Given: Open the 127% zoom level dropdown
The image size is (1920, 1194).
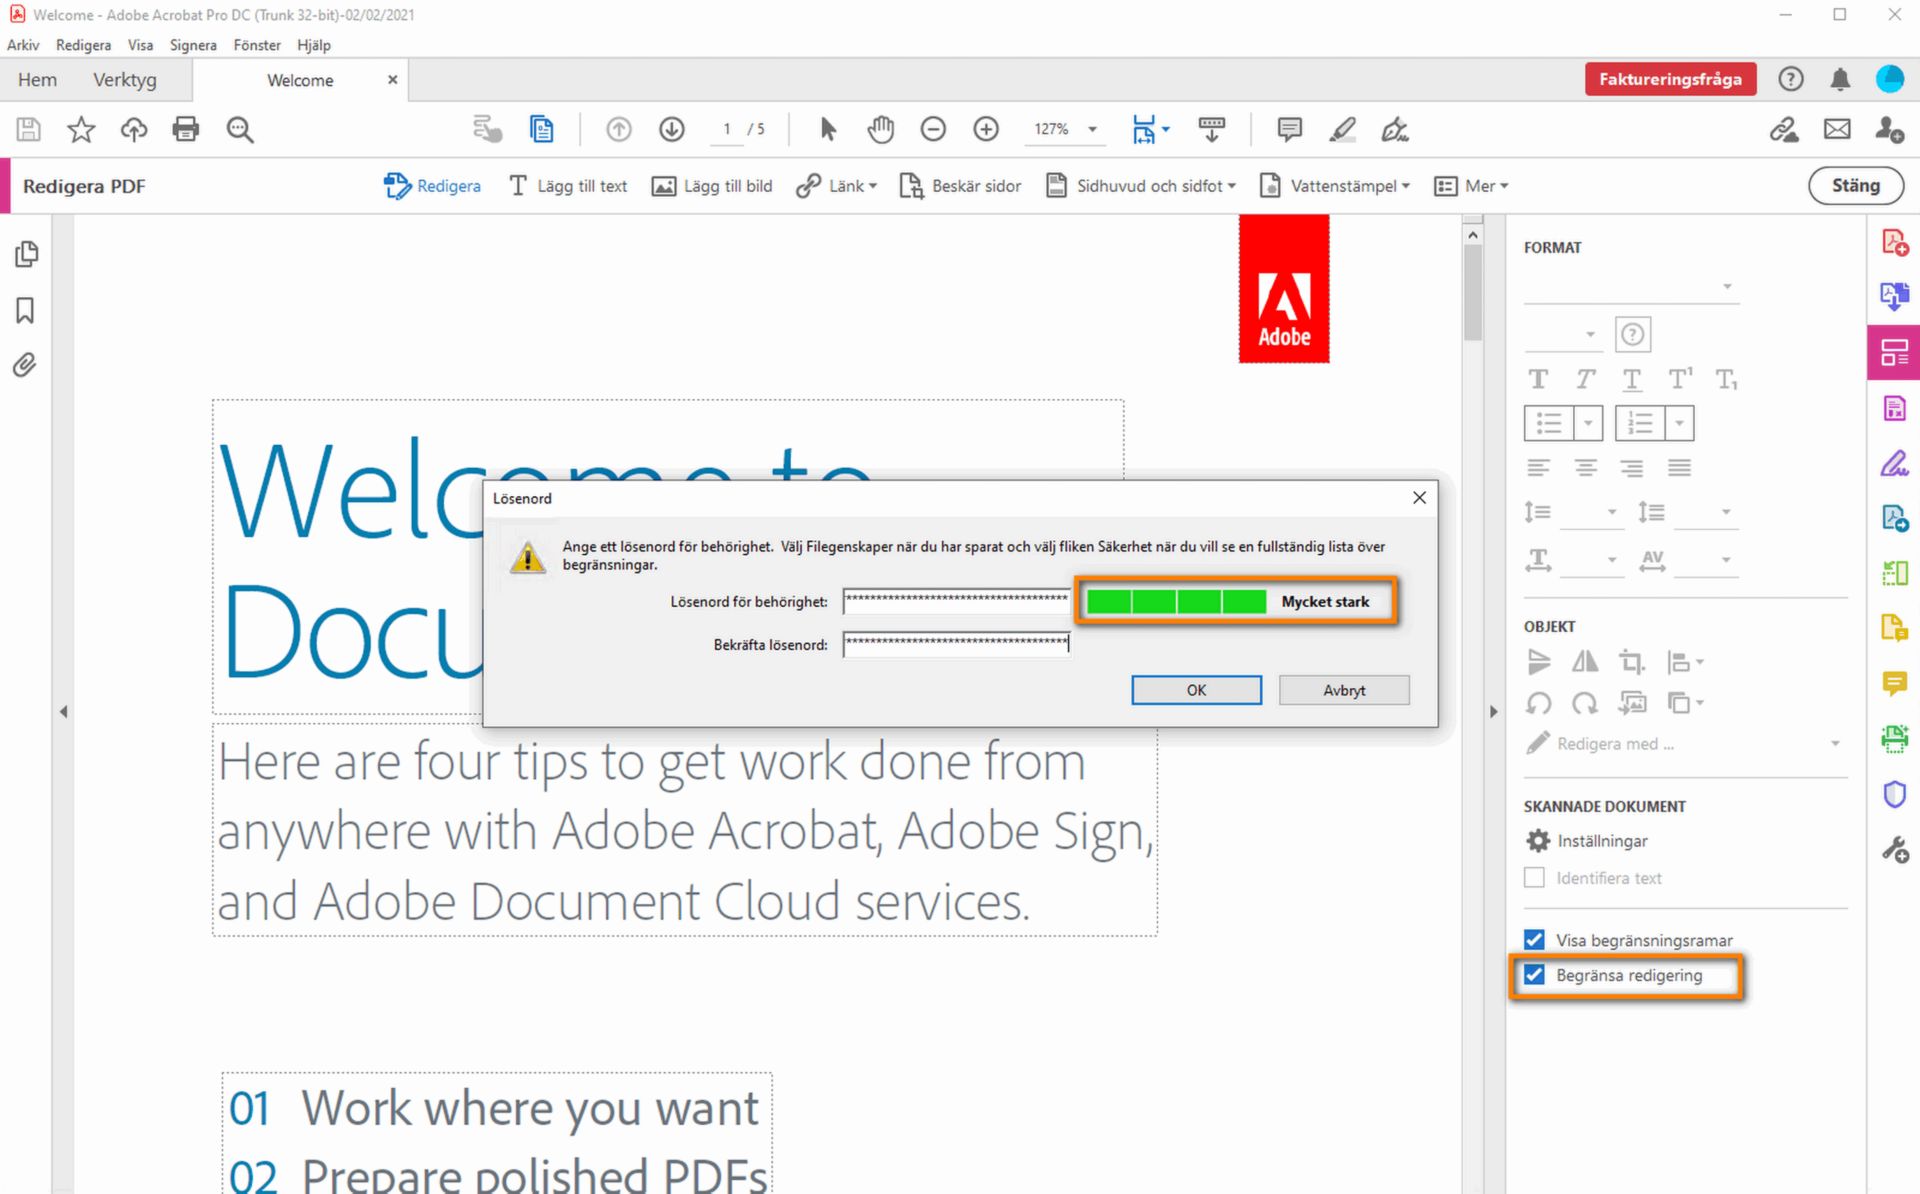Looking at the screenshot, I should click(1092, 129).
